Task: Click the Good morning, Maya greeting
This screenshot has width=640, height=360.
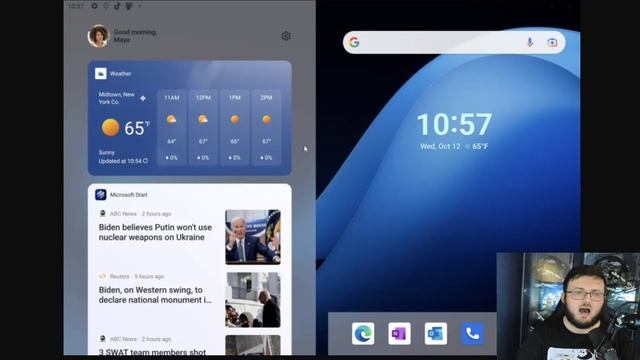Action: (135, 36)
